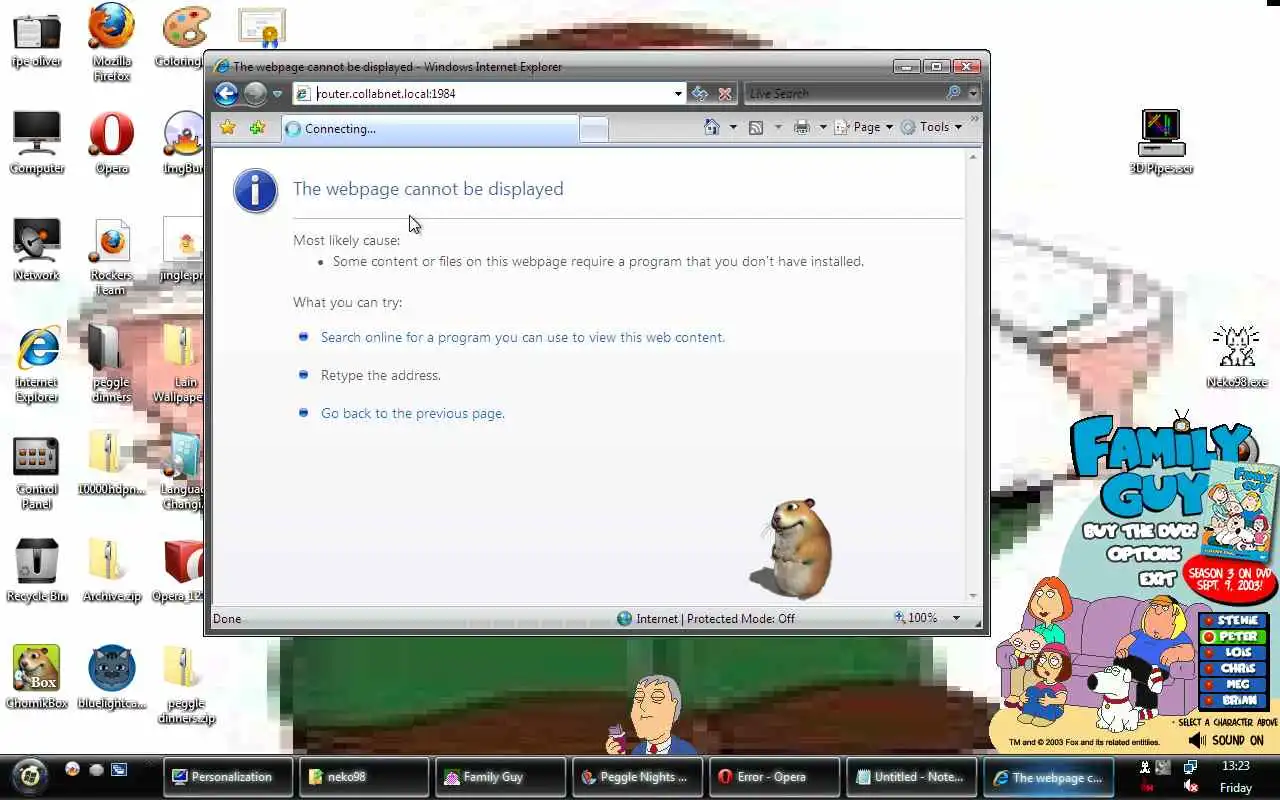Image resolution: width=1280 pixels, height=800 pixels.
Task: Open the recent pages dropdown beside Forward
Action: click(x=278, y=94)
